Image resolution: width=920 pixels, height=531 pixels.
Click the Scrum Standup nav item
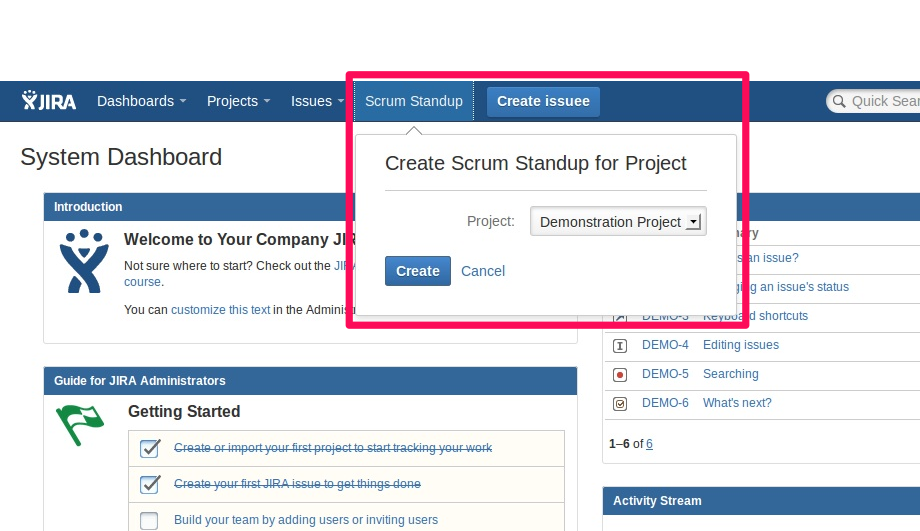point(414,101)
